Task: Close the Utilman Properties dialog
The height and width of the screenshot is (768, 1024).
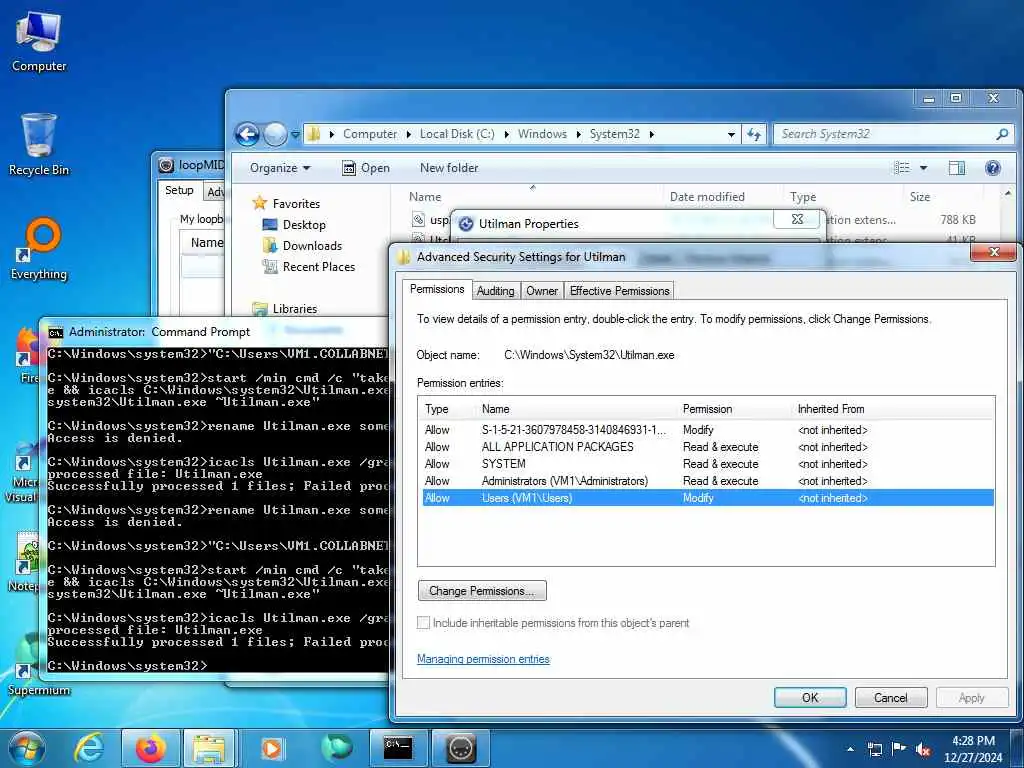Action: point(797,219)
